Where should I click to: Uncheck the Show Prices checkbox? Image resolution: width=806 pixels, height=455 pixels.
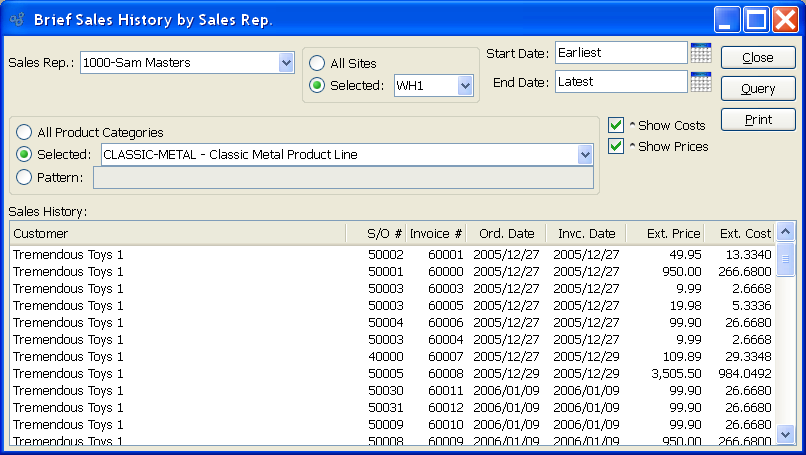(x=616, y=146)
